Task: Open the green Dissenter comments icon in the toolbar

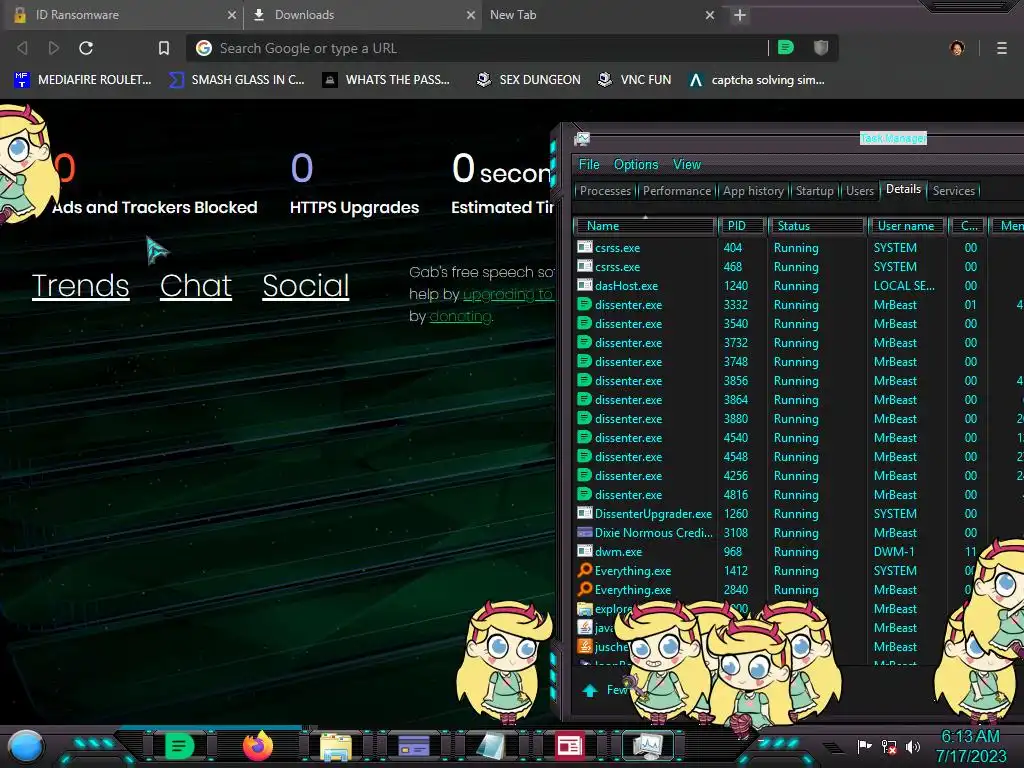Action: 786,47
